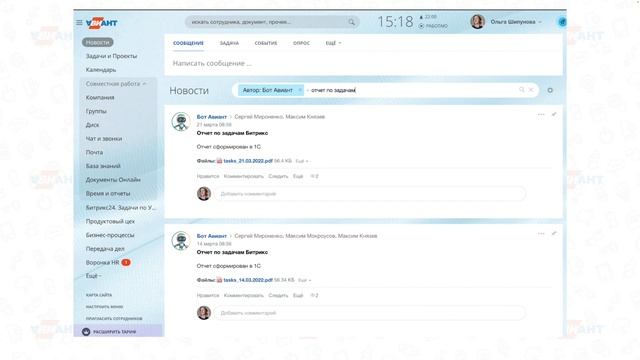Switch to the Задача tab
This screenshot has width=640, height=360.
229,43
